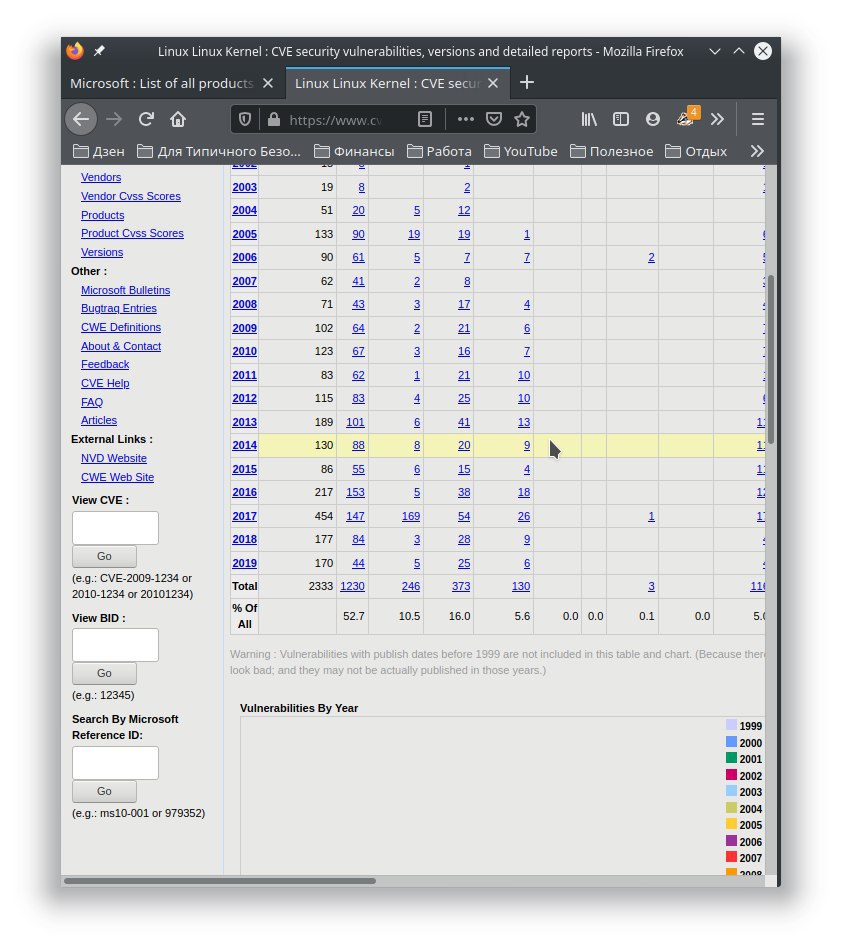Screen dimensions: 842x948
Task: Show more bookmarks with the chevron
Action: coord(757,151)
